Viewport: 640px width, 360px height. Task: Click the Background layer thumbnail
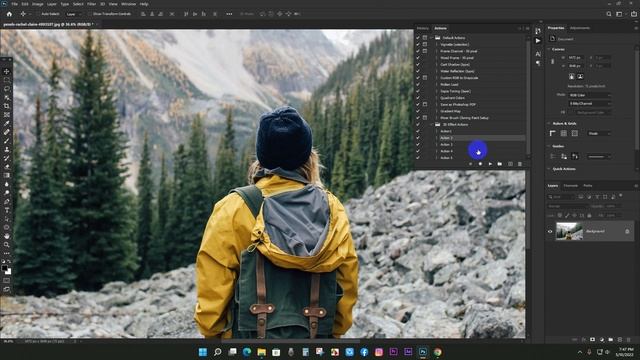click(x=569, y=231)
